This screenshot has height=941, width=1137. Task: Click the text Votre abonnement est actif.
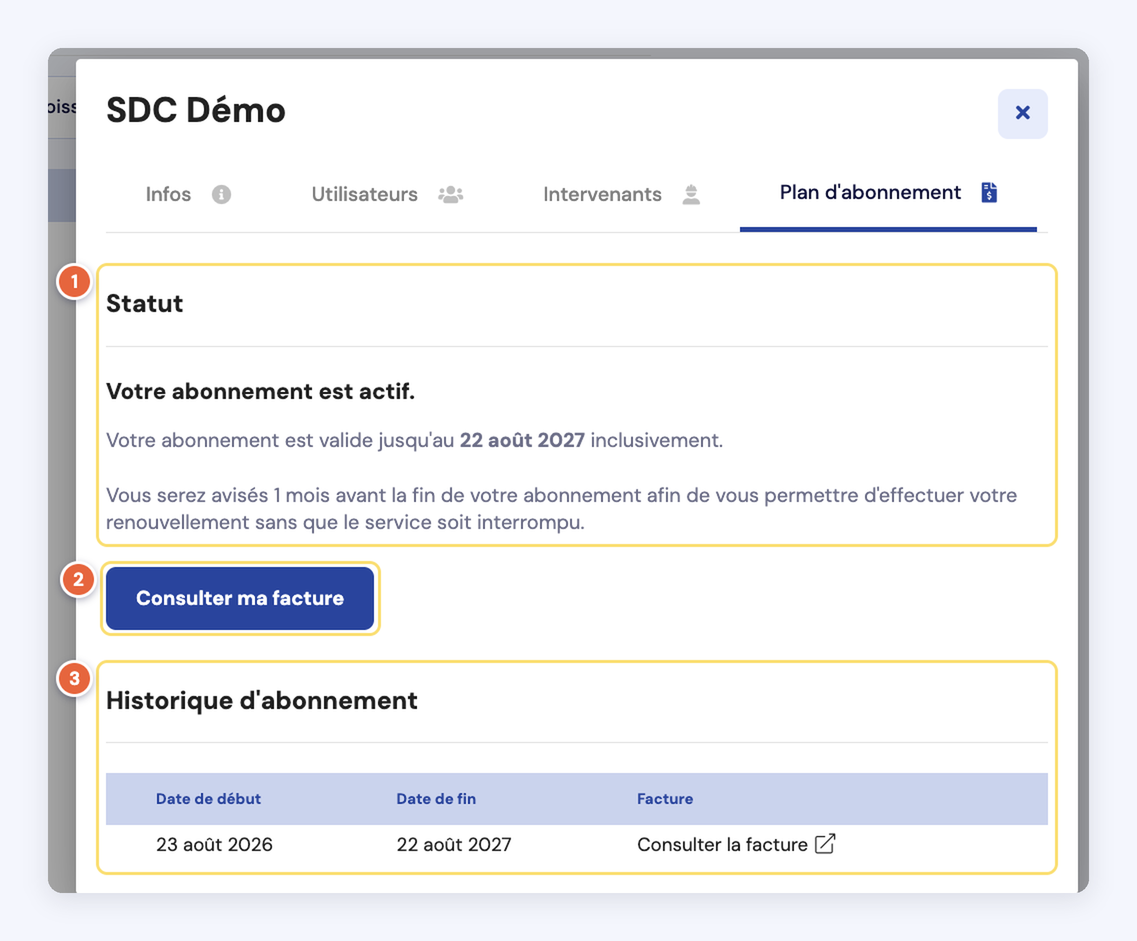(x=260, y=391)
